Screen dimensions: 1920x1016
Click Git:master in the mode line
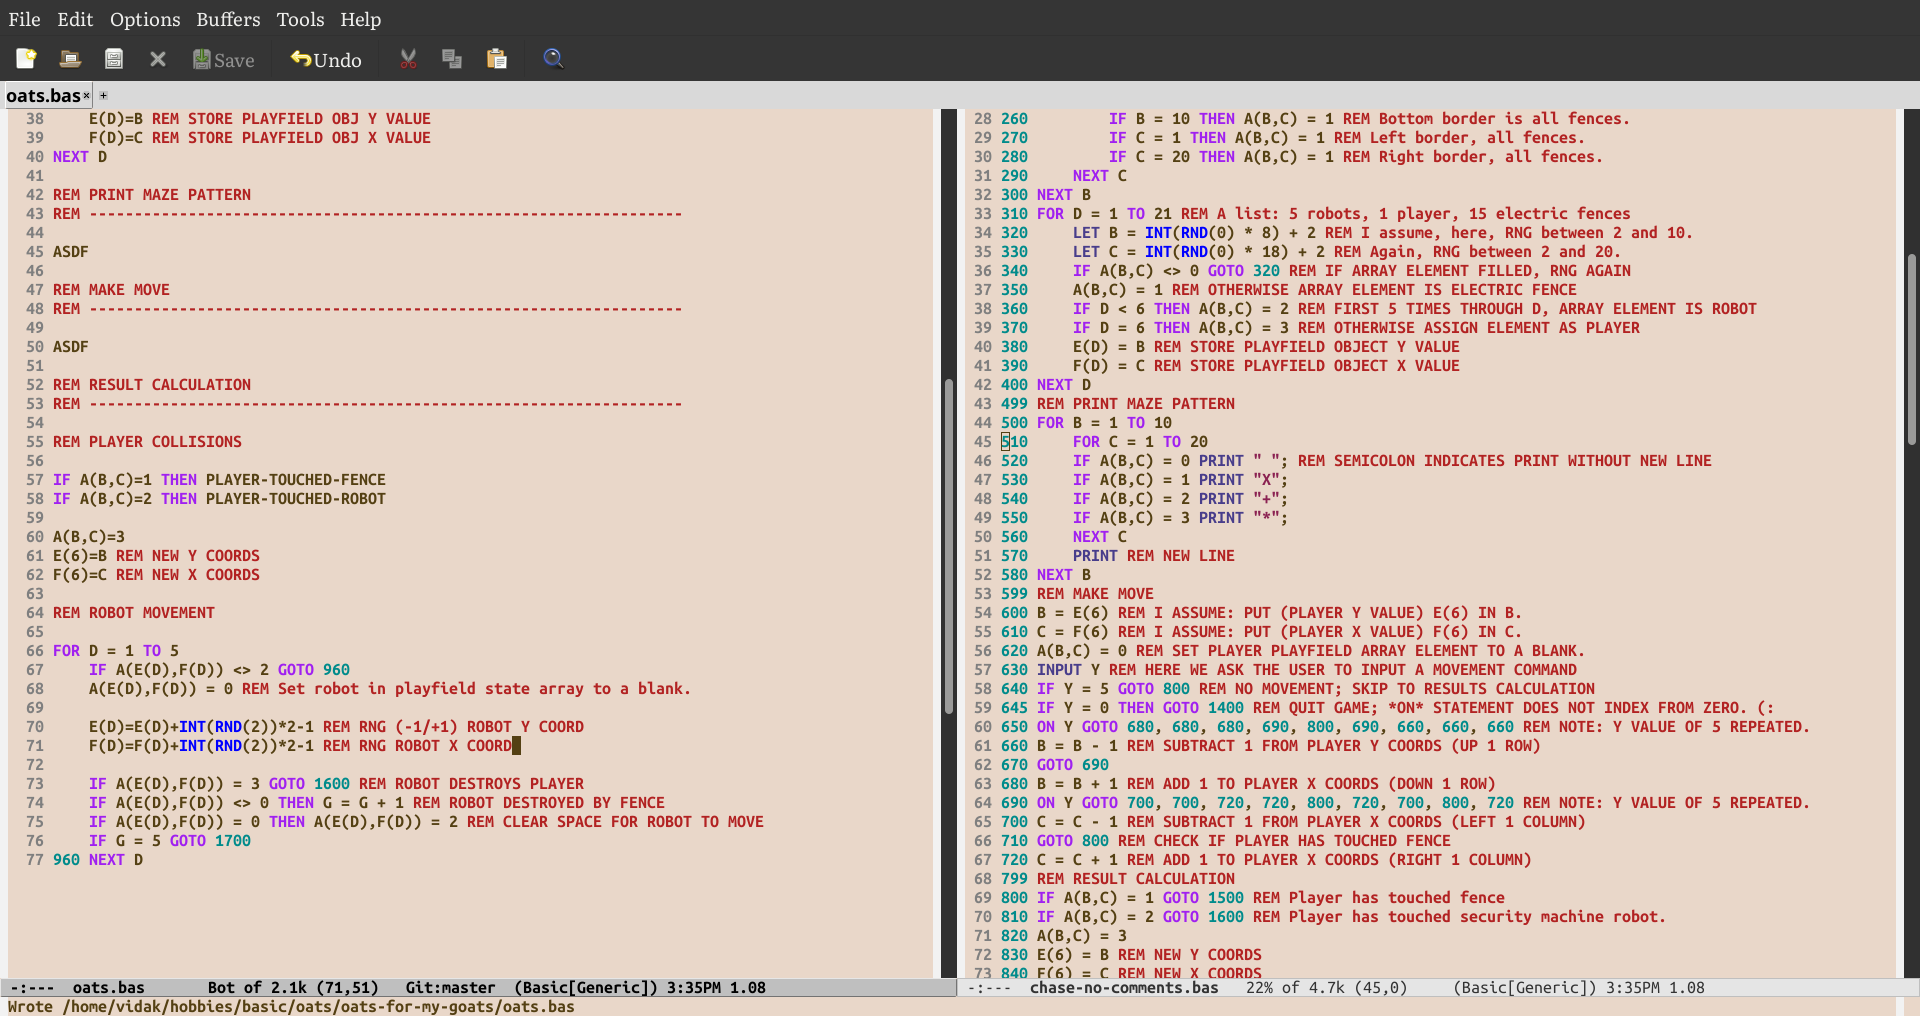(x=450, y=987)
